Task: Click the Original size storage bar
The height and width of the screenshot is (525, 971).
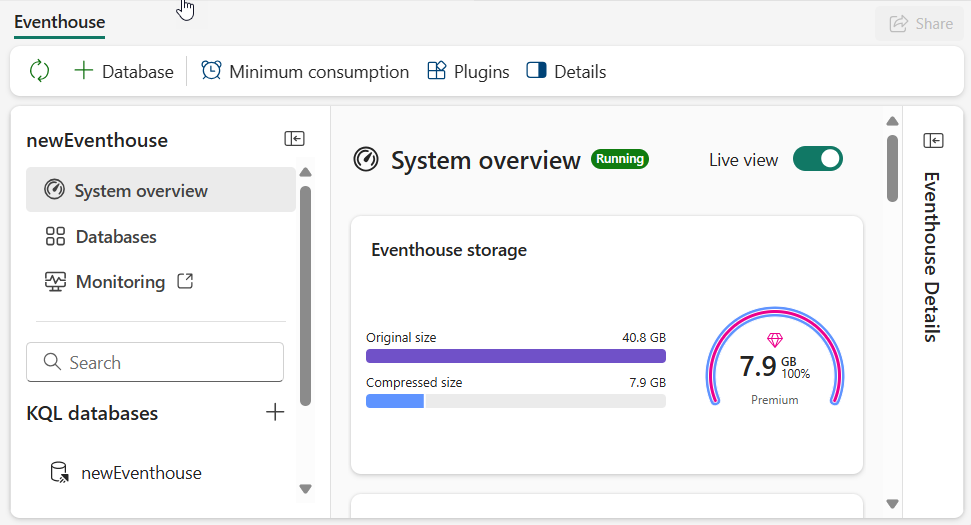Action: [515, 356]
